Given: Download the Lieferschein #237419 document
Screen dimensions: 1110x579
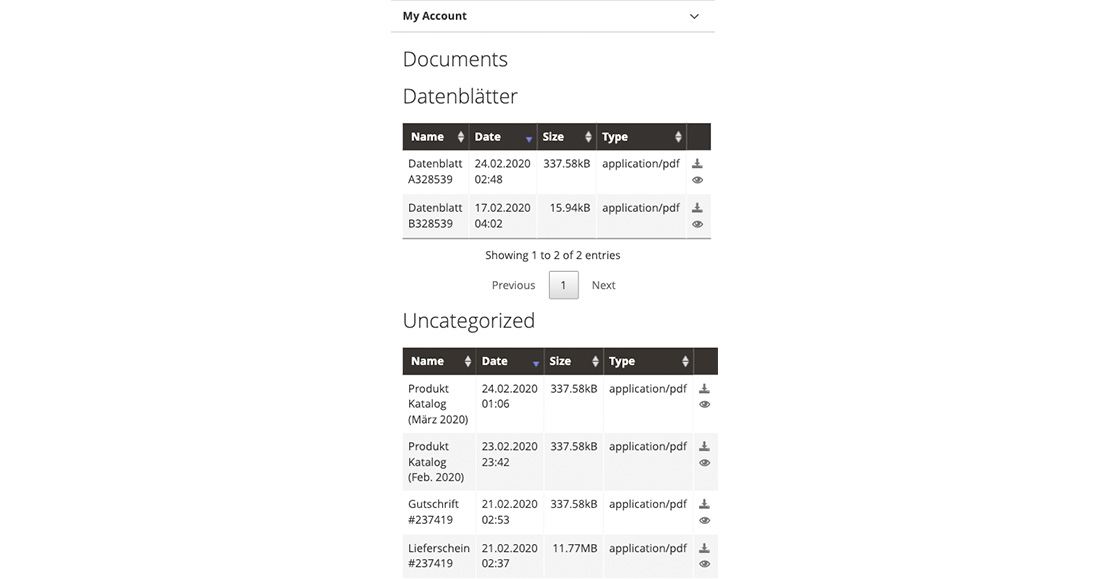Looking at the screenshot, I should point(704,547).
